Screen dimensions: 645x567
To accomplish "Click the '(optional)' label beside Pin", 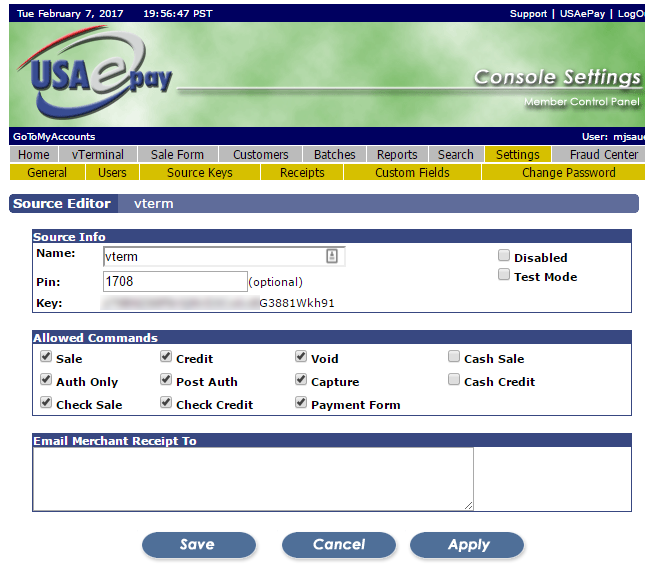I will point(275,282).
